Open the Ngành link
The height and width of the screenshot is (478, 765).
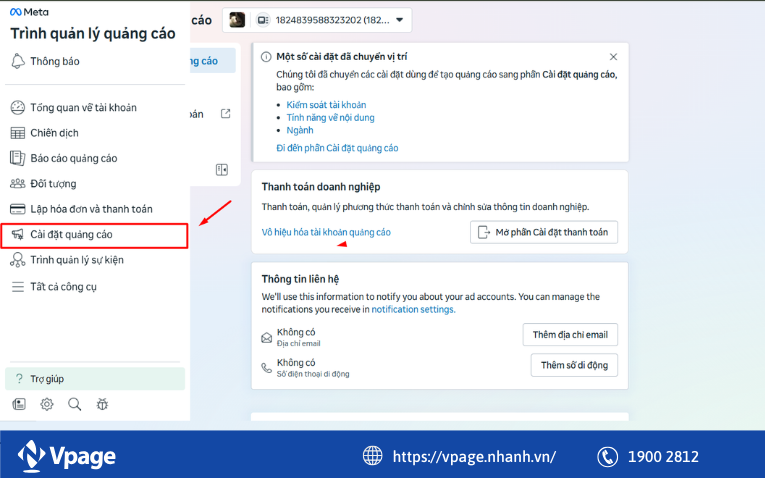click(300, 130)
